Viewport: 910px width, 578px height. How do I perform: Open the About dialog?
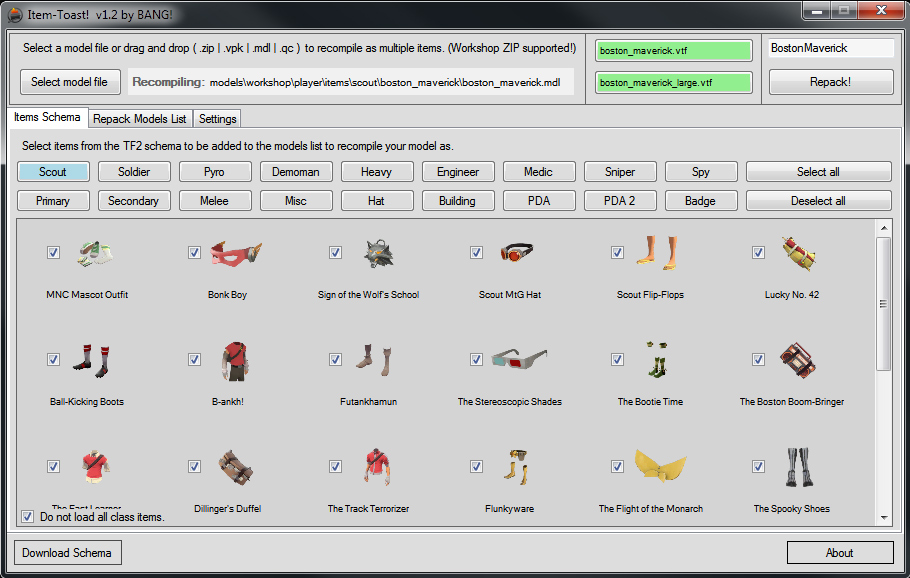(840, 552)
